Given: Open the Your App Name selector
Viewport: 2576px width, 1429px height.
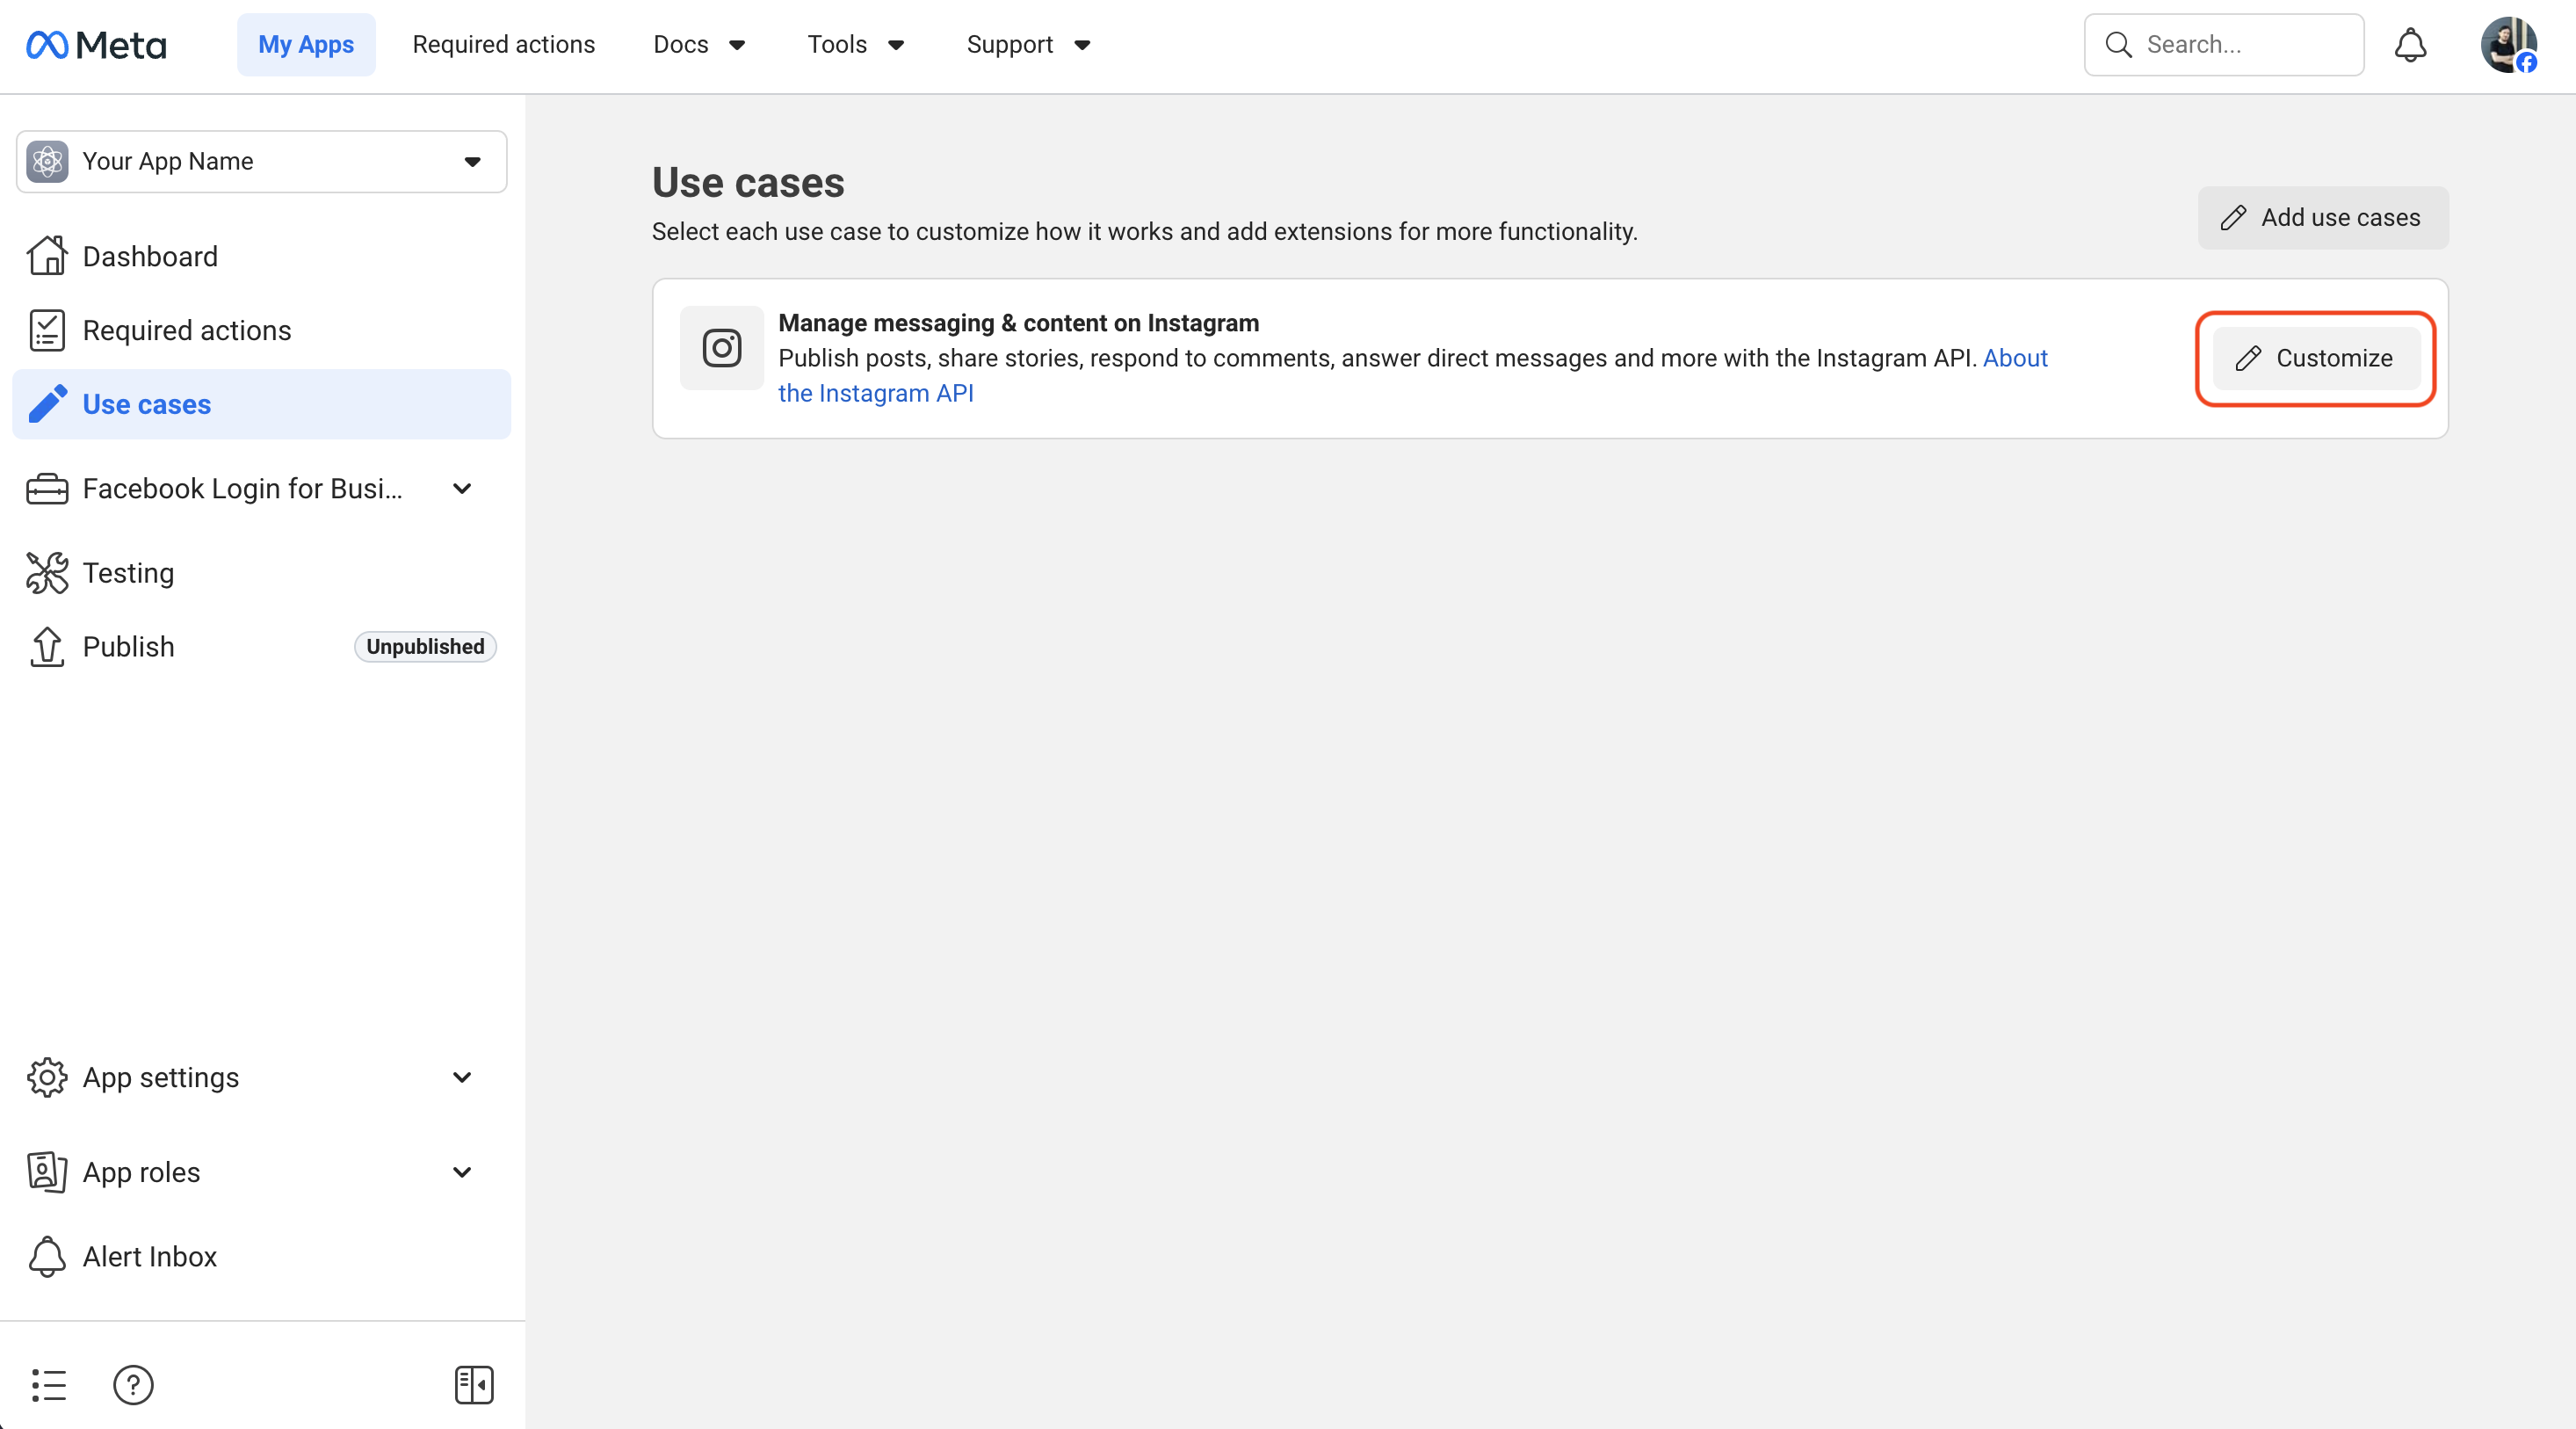Looking at the screenshot, I should [x=261, y=162].
